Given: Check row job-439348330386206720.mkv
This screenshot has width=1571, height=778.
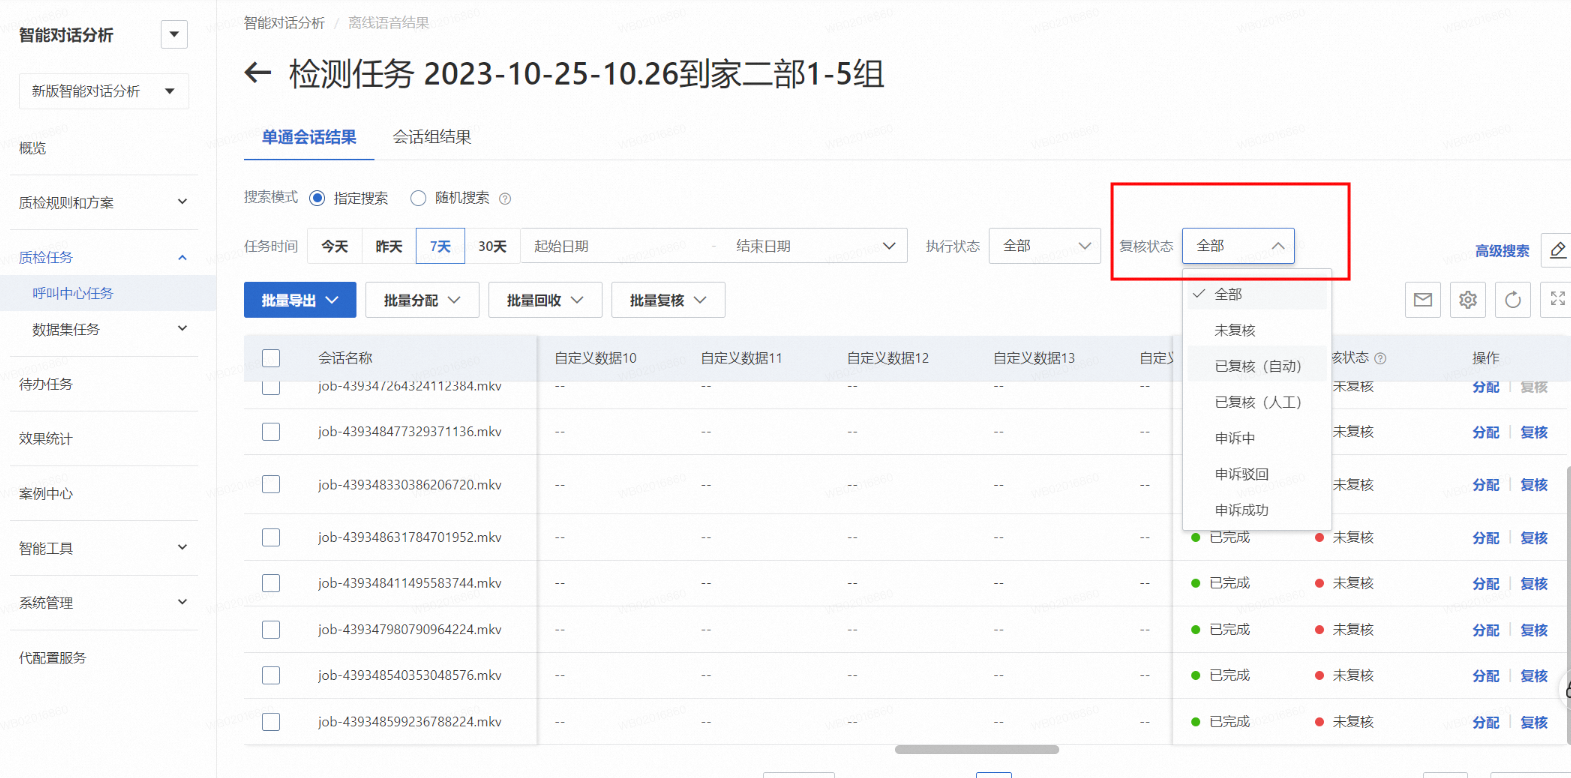Looking at the screenshot, I should point(271,484).
